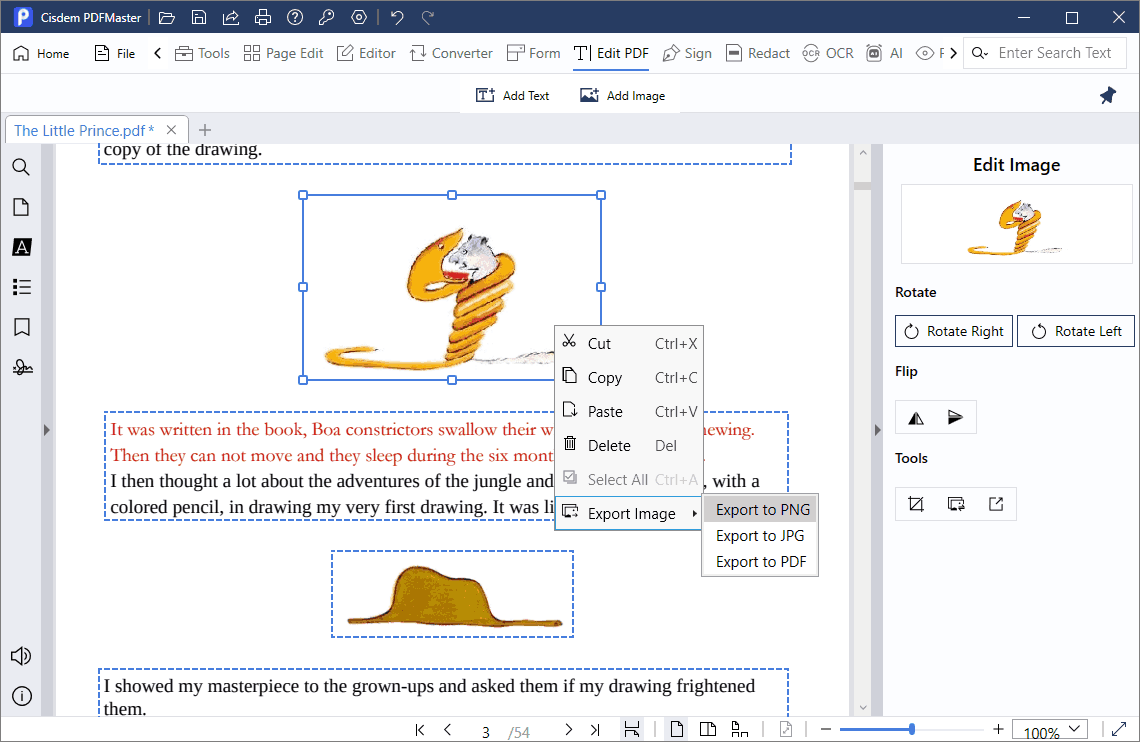
Task: Redo the last action
Action: (428, 17)
